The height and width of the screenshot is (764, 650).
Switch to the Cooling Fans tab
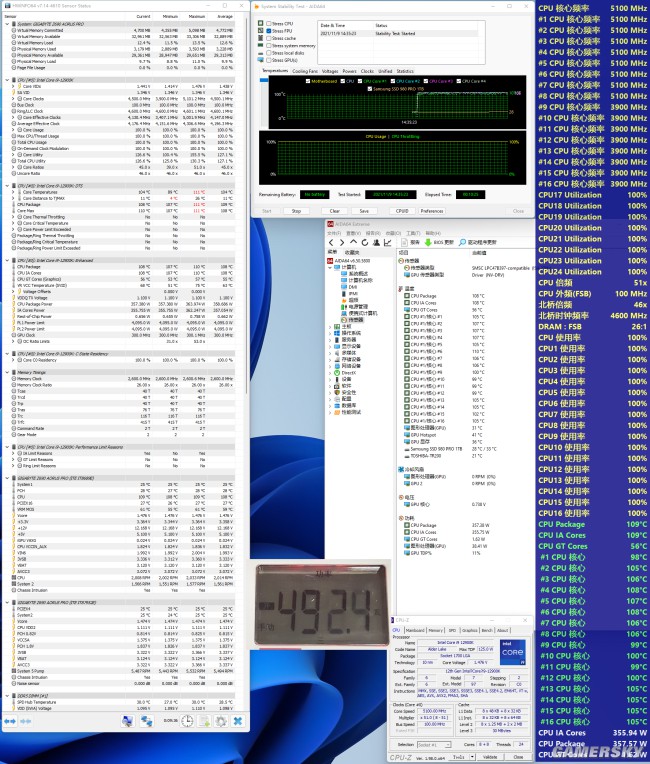point(305,71)
